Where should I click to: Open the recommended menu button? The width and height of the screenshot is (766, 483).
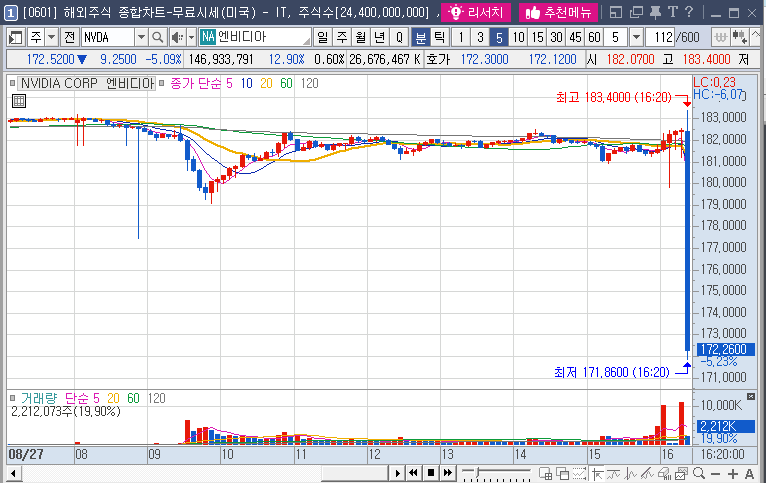558,12
